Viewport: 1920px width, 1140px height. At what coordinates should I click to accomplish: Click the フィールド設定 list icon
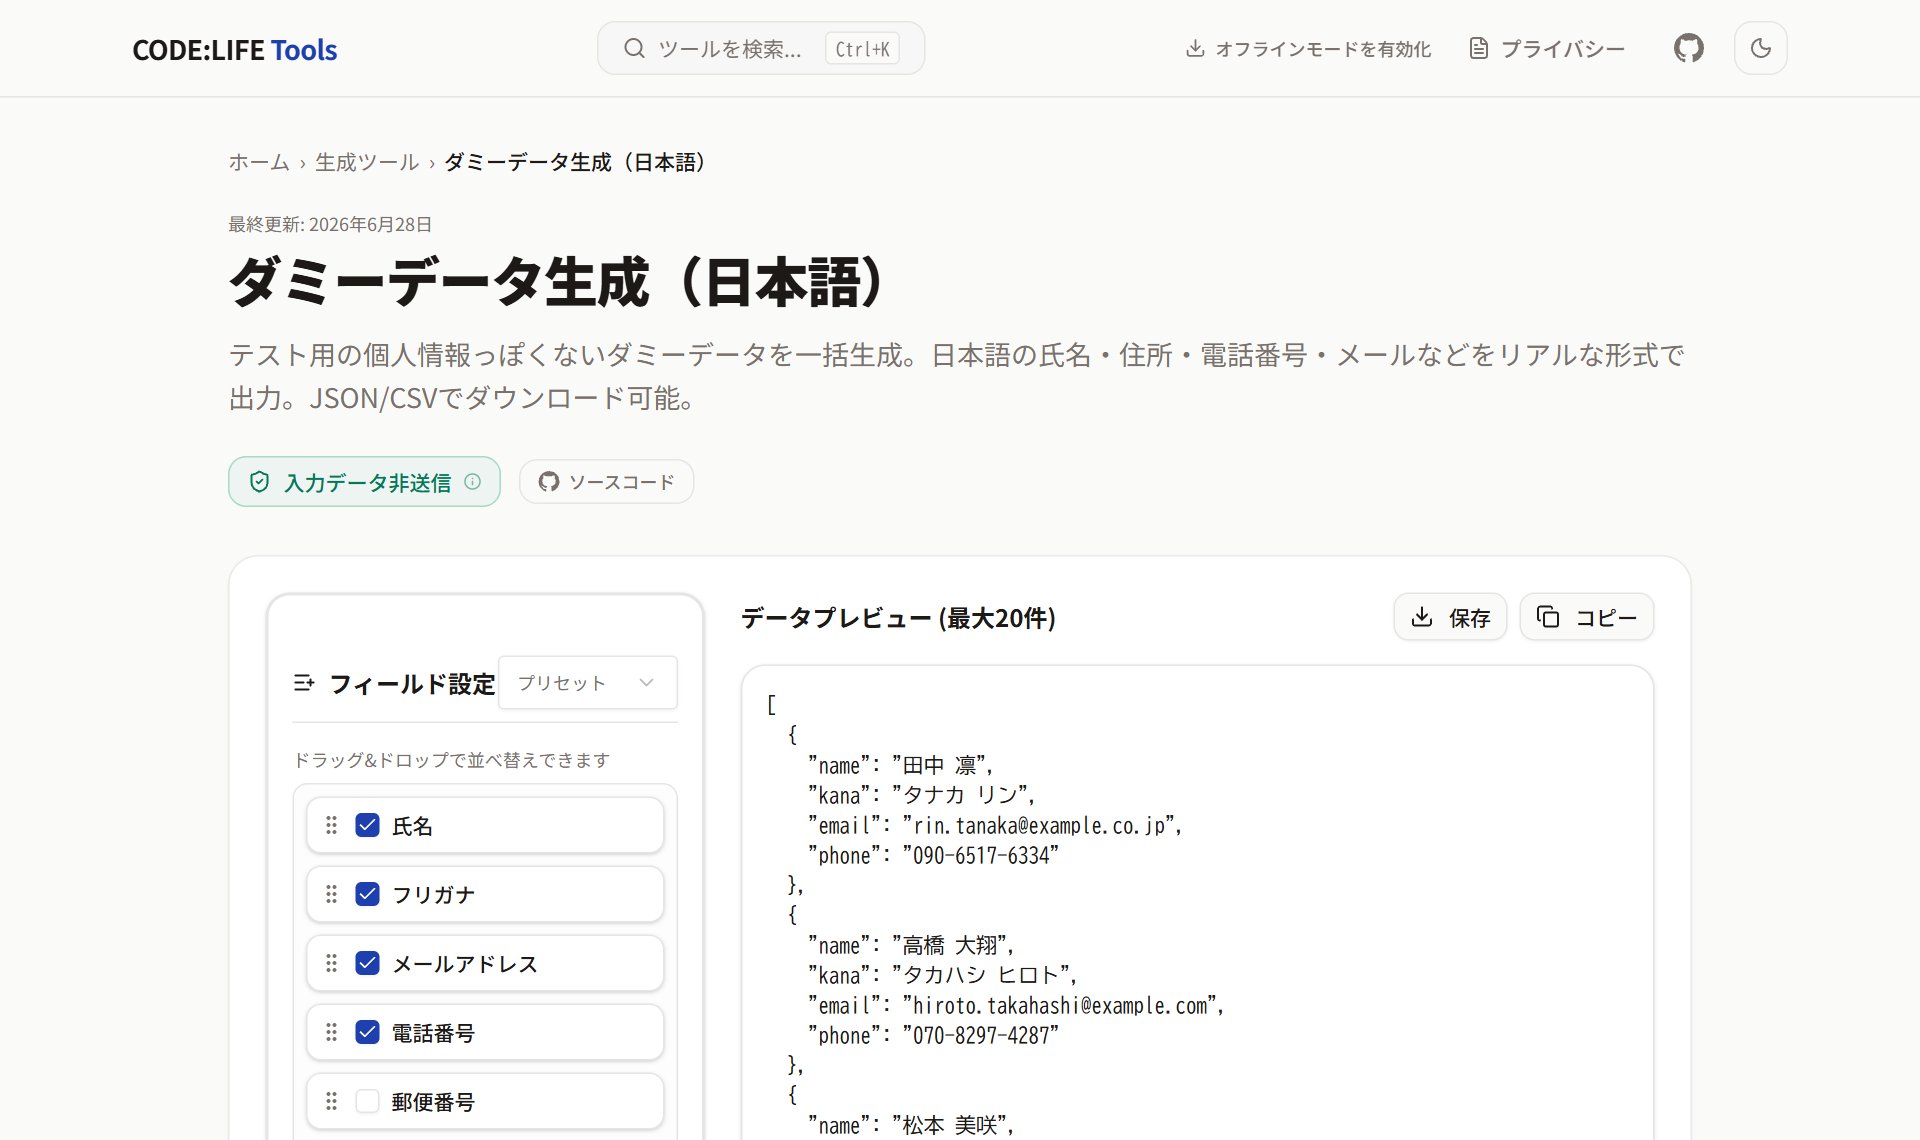[x=304, y=683]
